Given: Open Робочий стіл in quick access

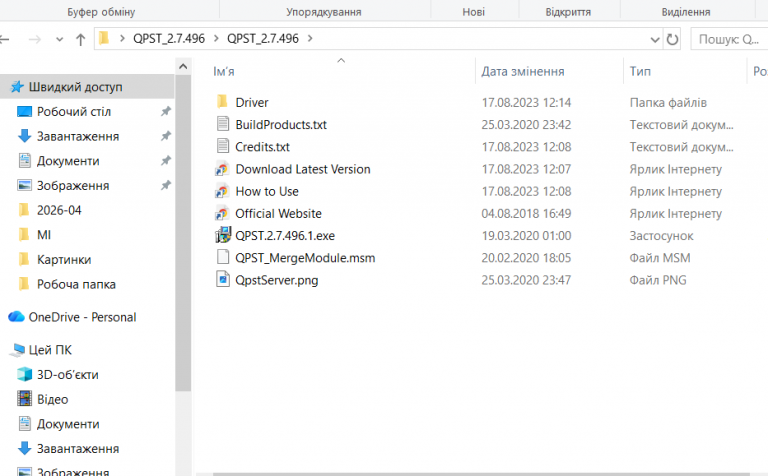Looking at the screenshot, I should [x=74, y=112].
